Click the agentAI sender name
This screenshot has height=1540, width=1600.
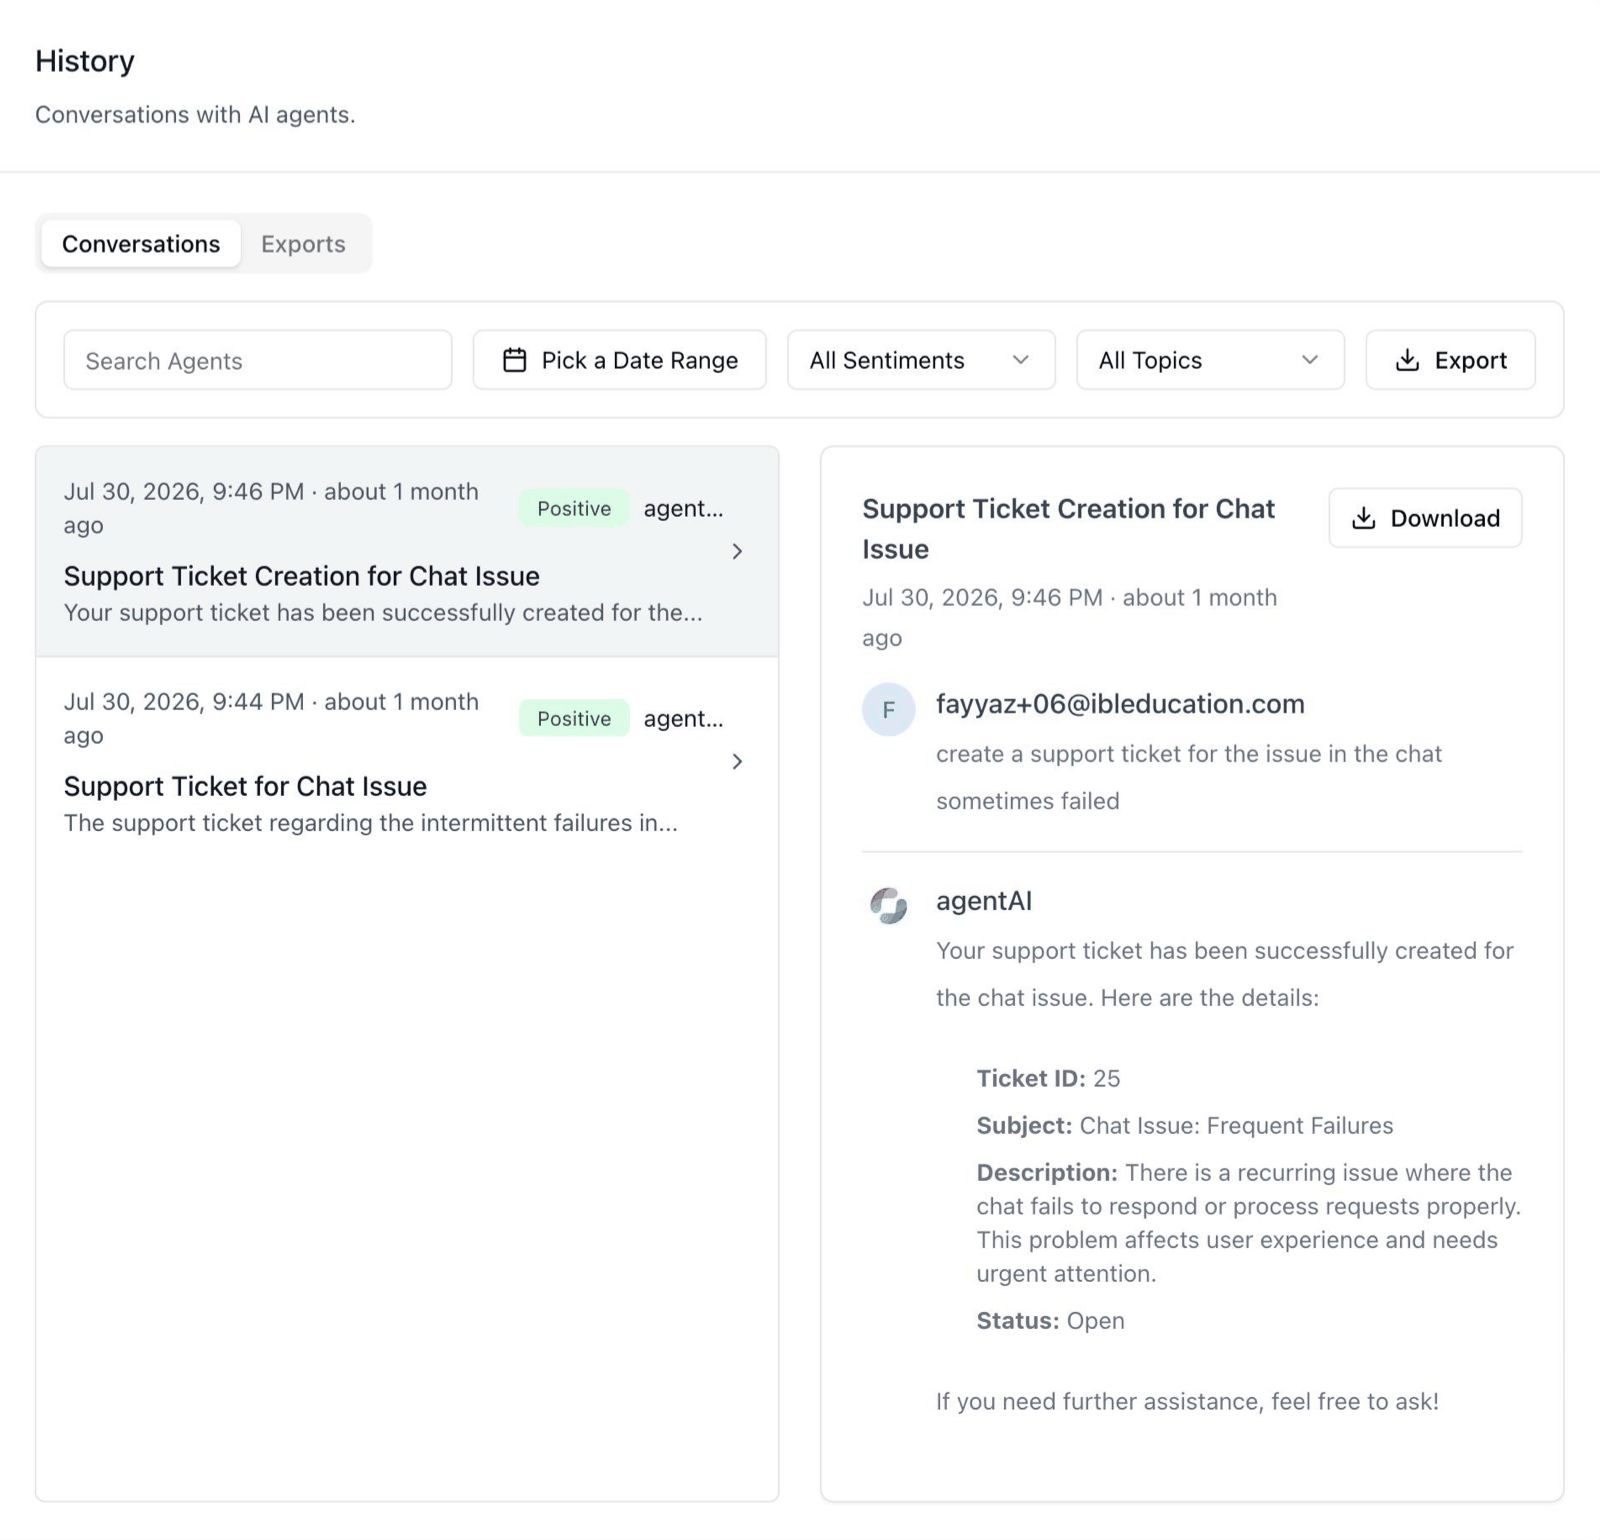(984, 901)
